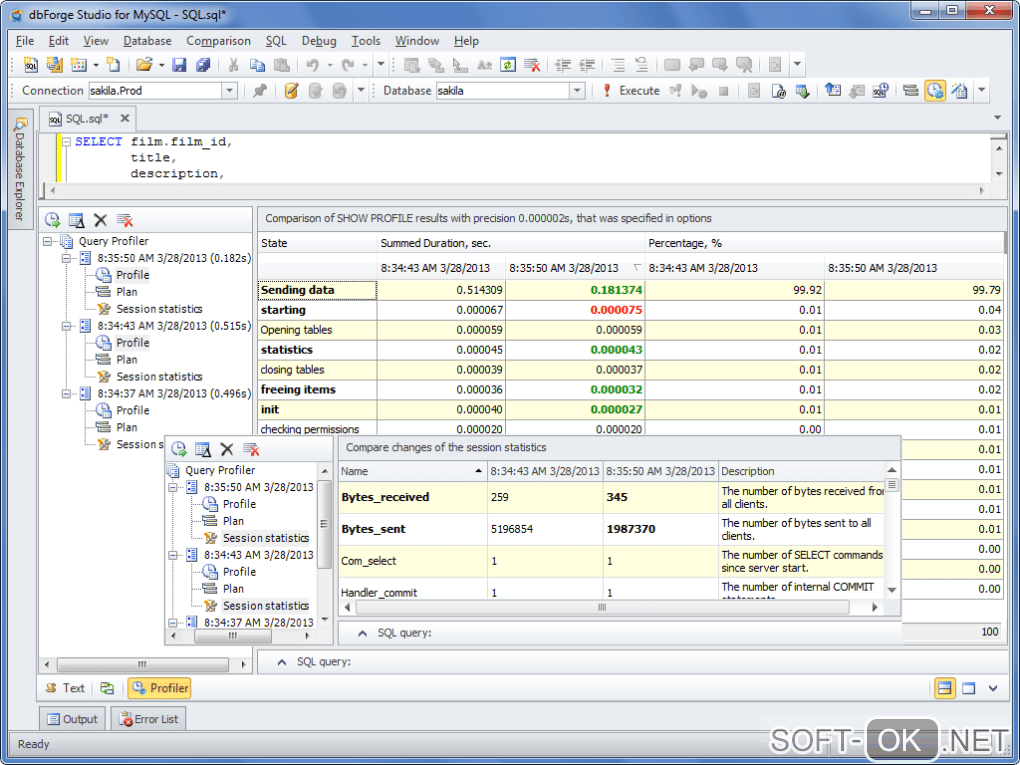
Task: Click the clear profiling results icon in popup
Action: [251, 450]
